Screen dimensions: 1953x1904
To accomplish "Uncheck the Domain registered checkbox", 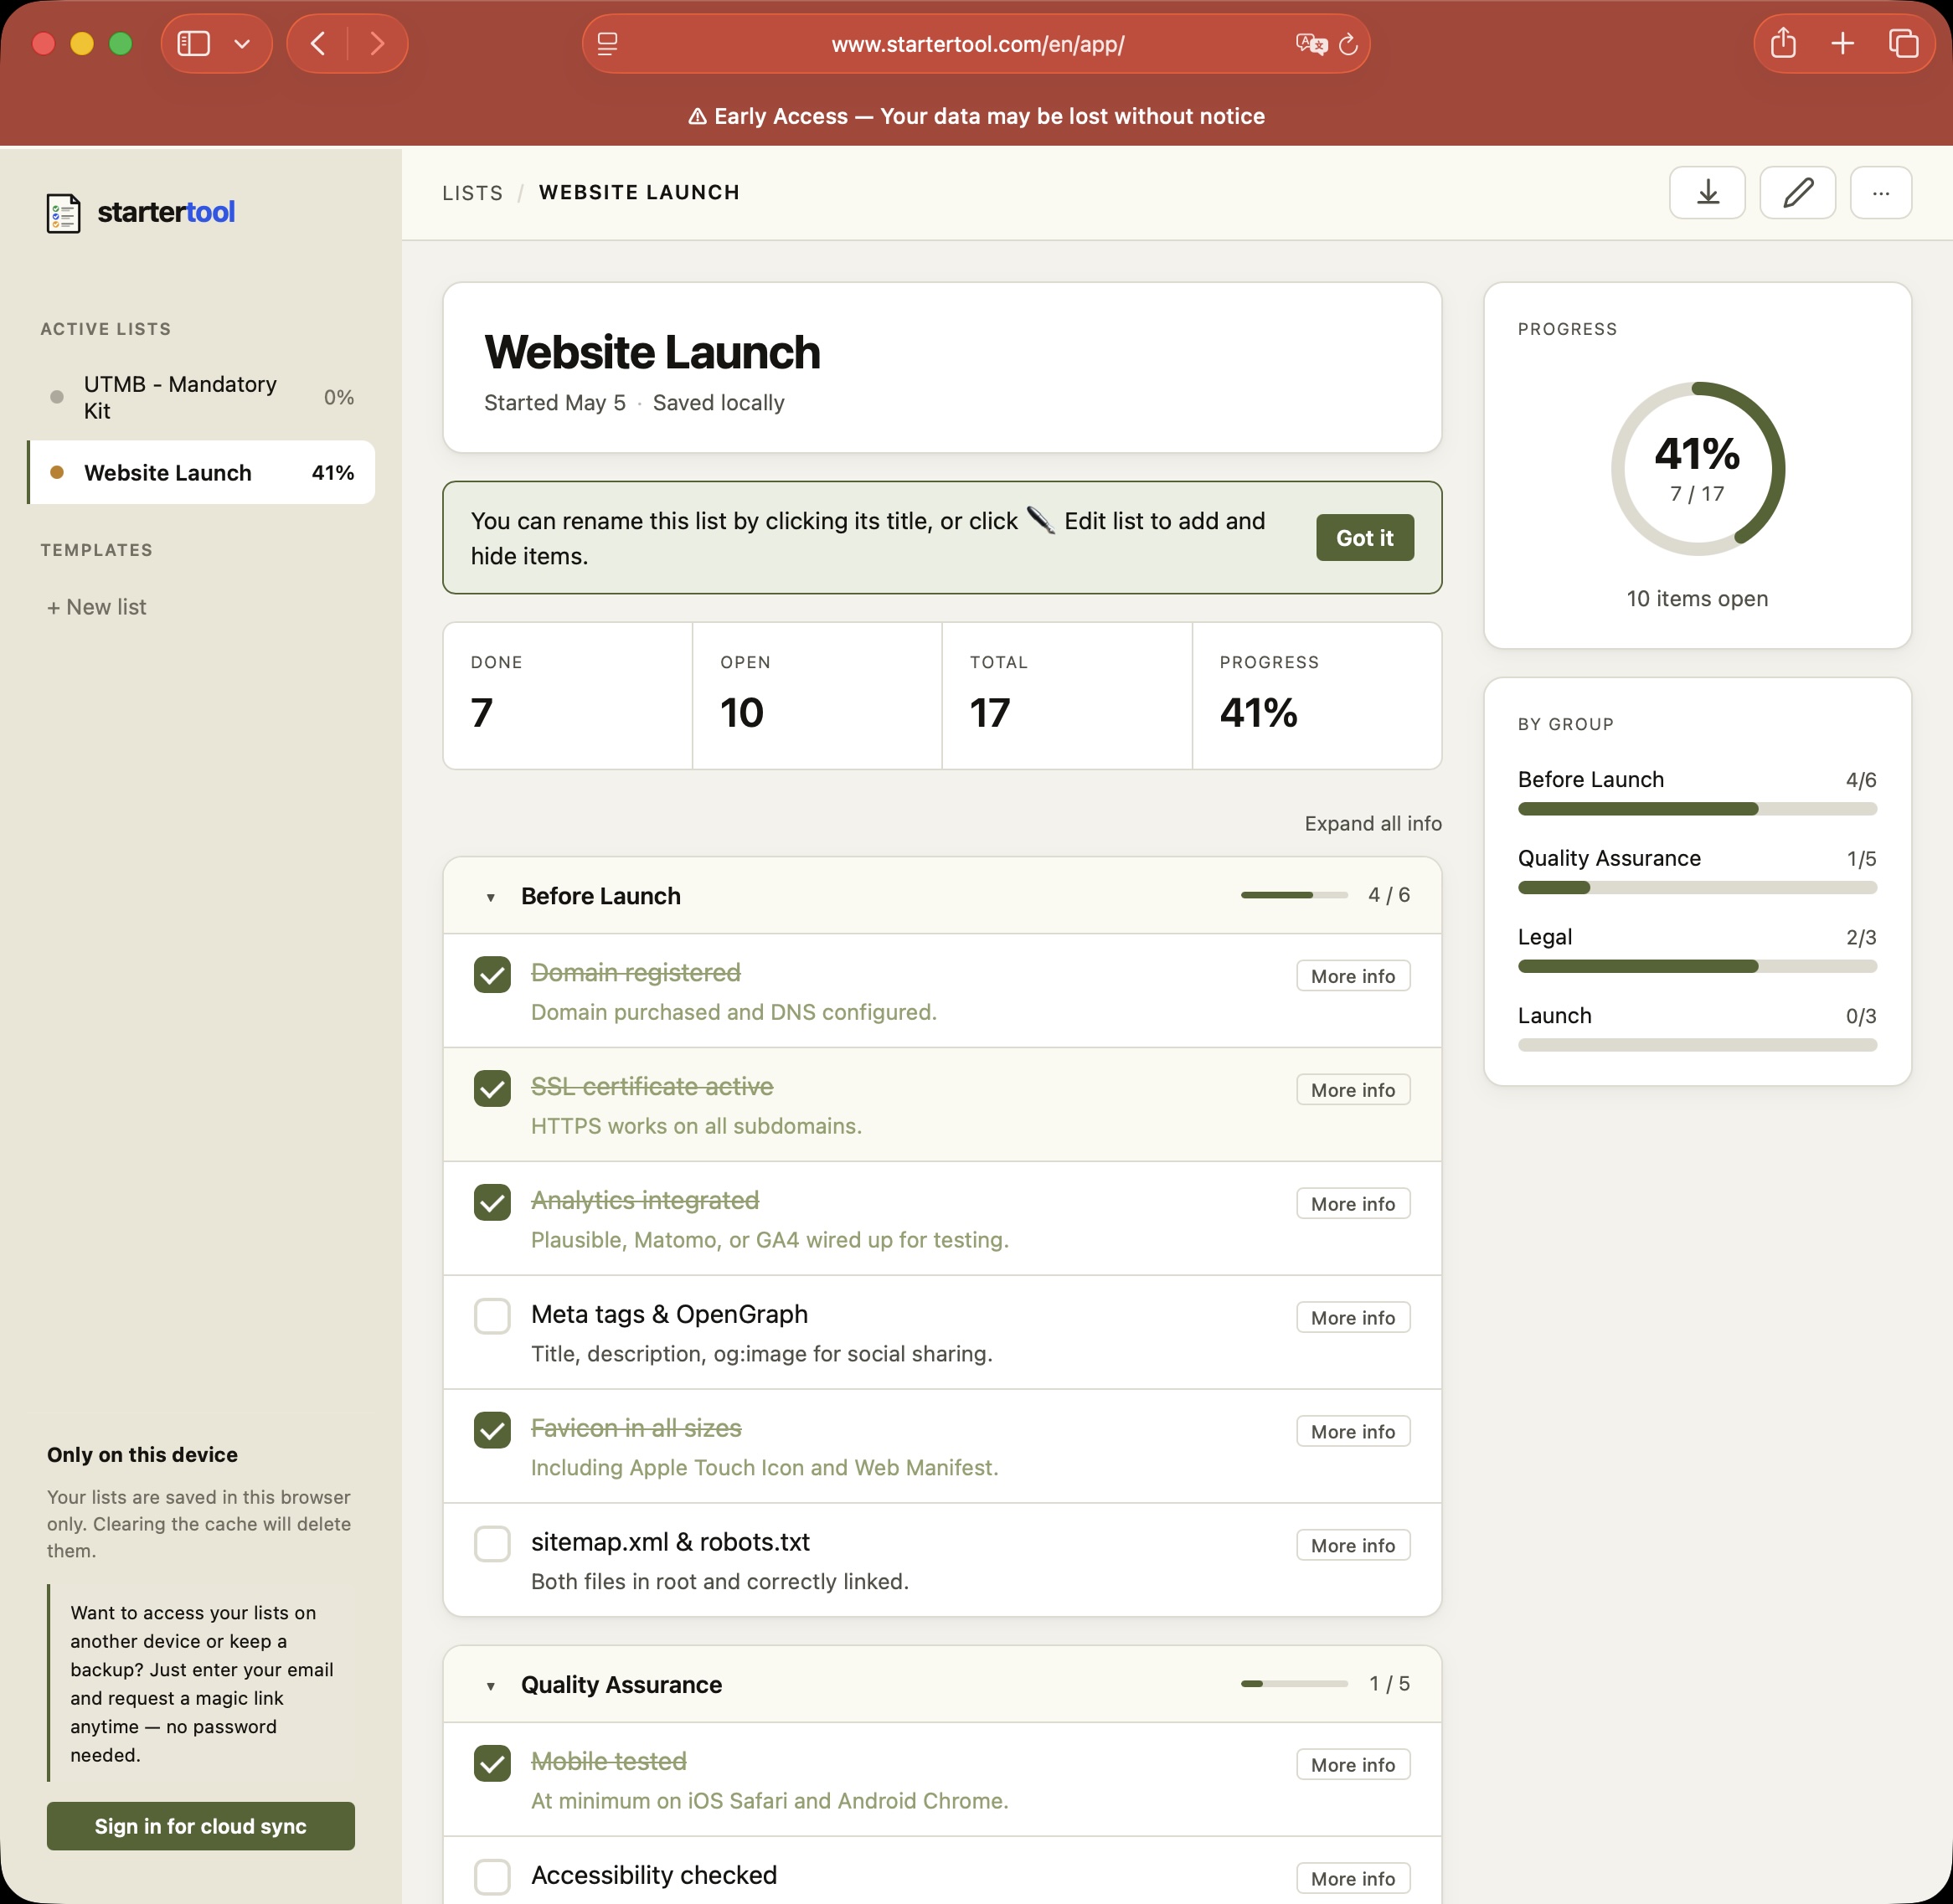I will [x=492, y=975].
